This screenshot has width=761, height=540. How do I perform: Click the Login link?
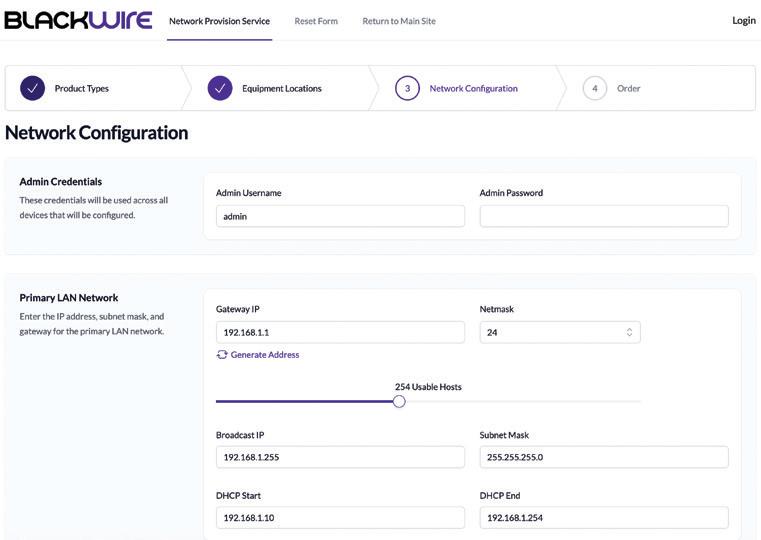pyautogui.click(x=744, y=20)
